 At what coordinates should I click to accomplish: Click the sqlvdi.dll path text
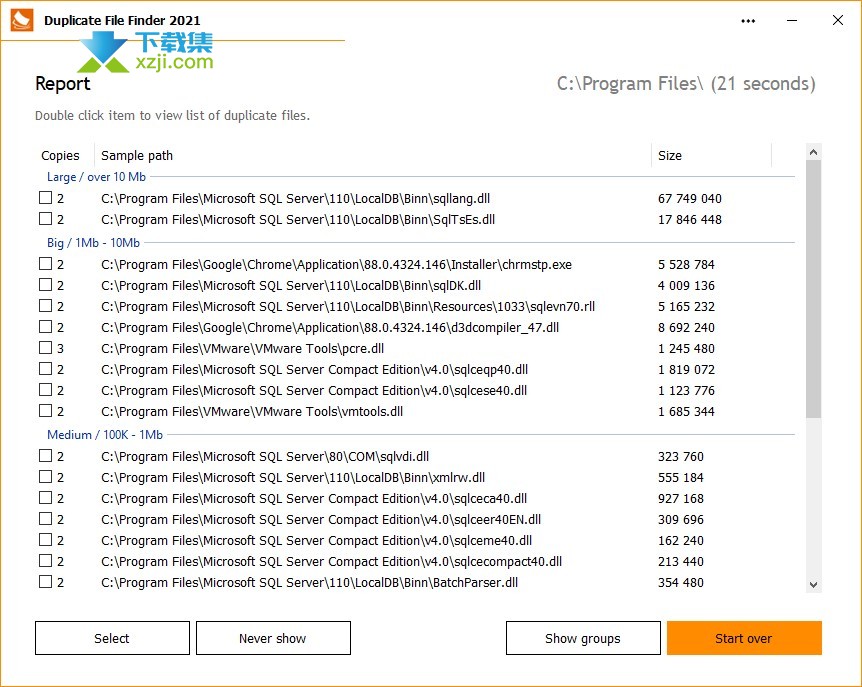[x=265, y=456]
